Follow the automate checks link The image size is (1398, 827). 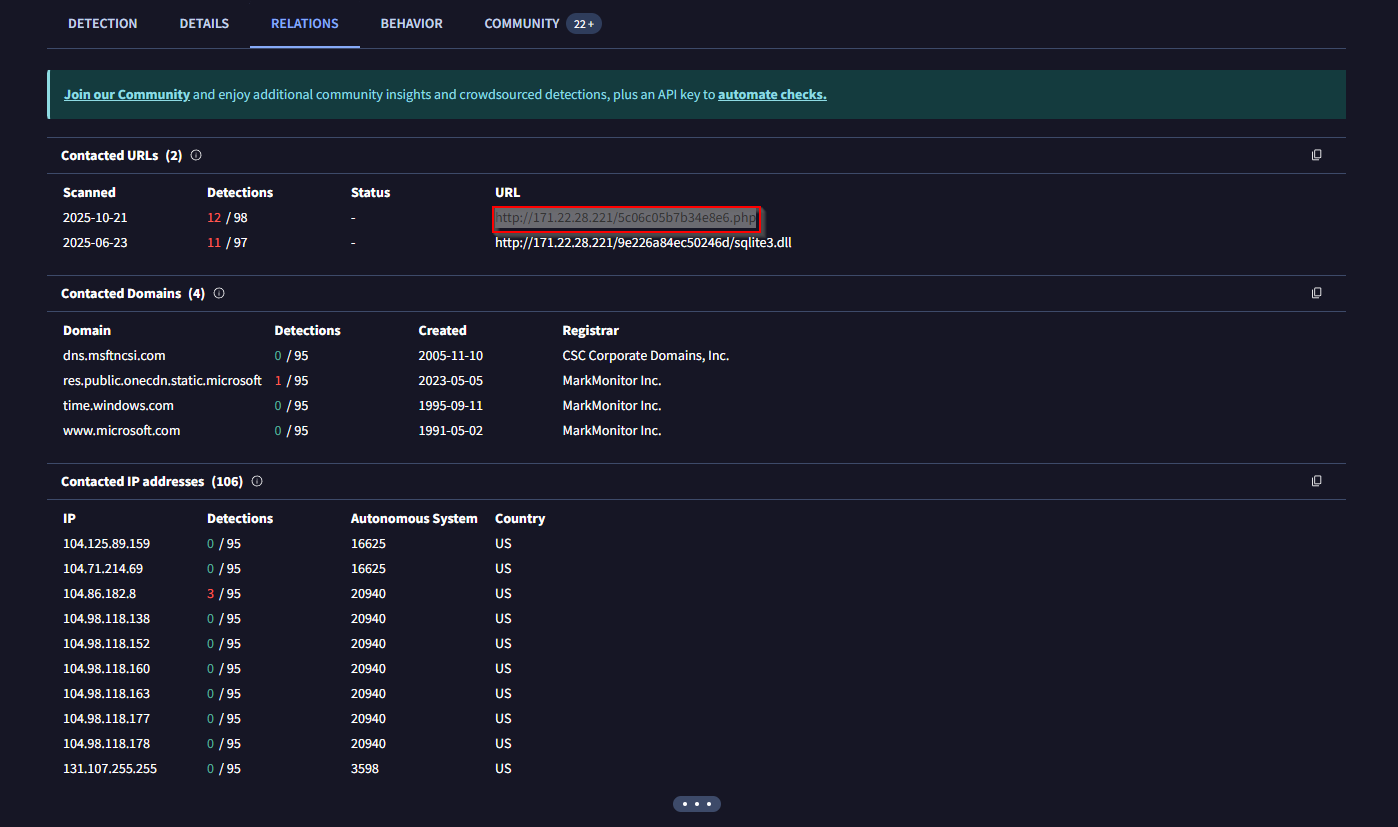pos(772,95)
